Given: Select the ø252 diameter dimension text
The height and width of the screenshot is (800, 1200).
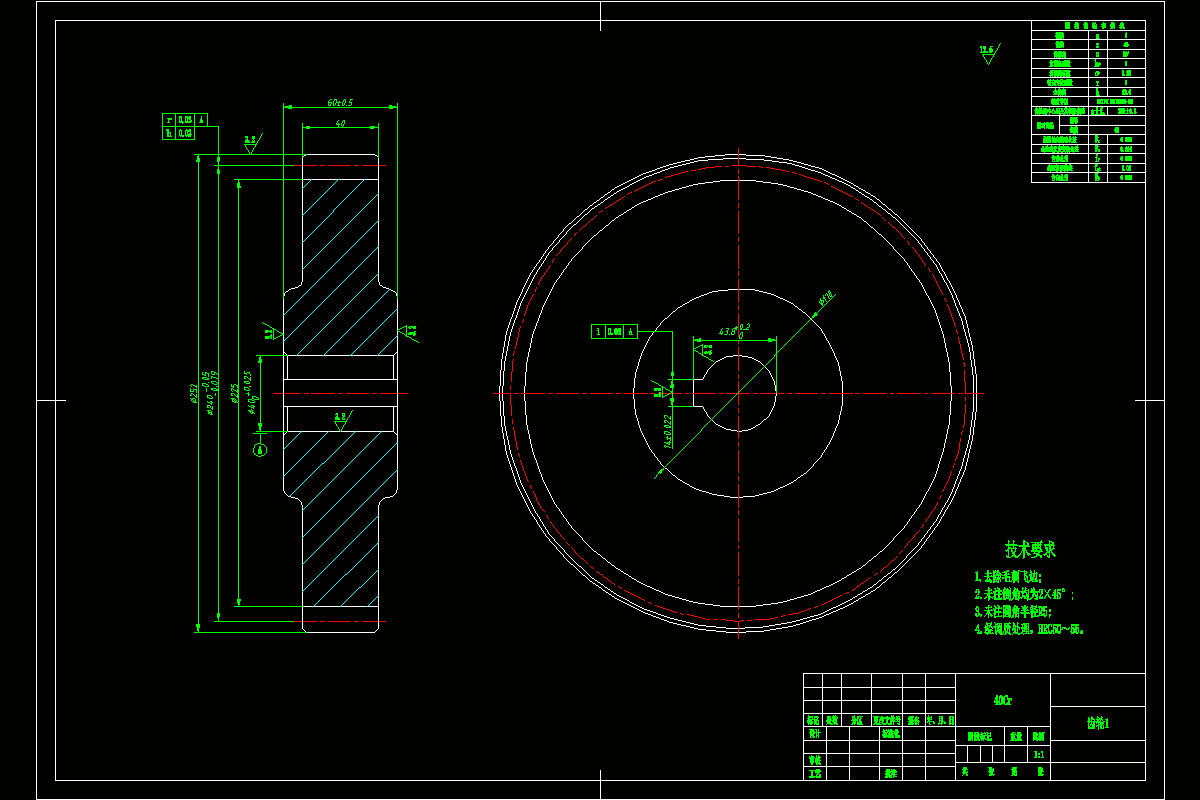Looking at the screenshot, I should [x=194, y=395].
